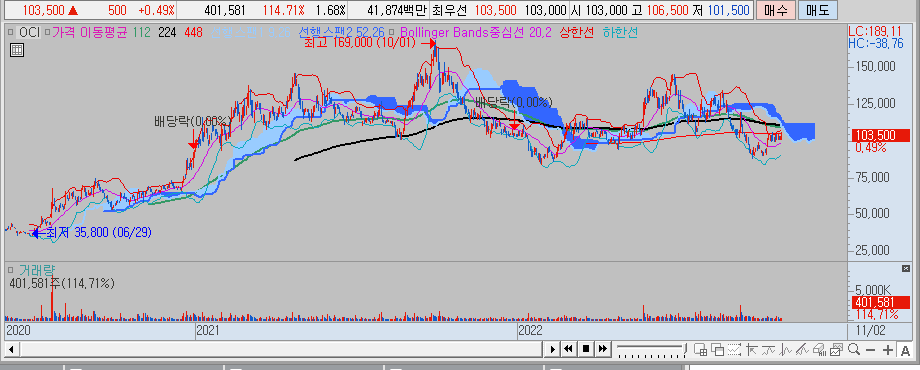Click the diagonal trendline icon
This screenshot has width=920, height=370.
click(x=802, y=349)
